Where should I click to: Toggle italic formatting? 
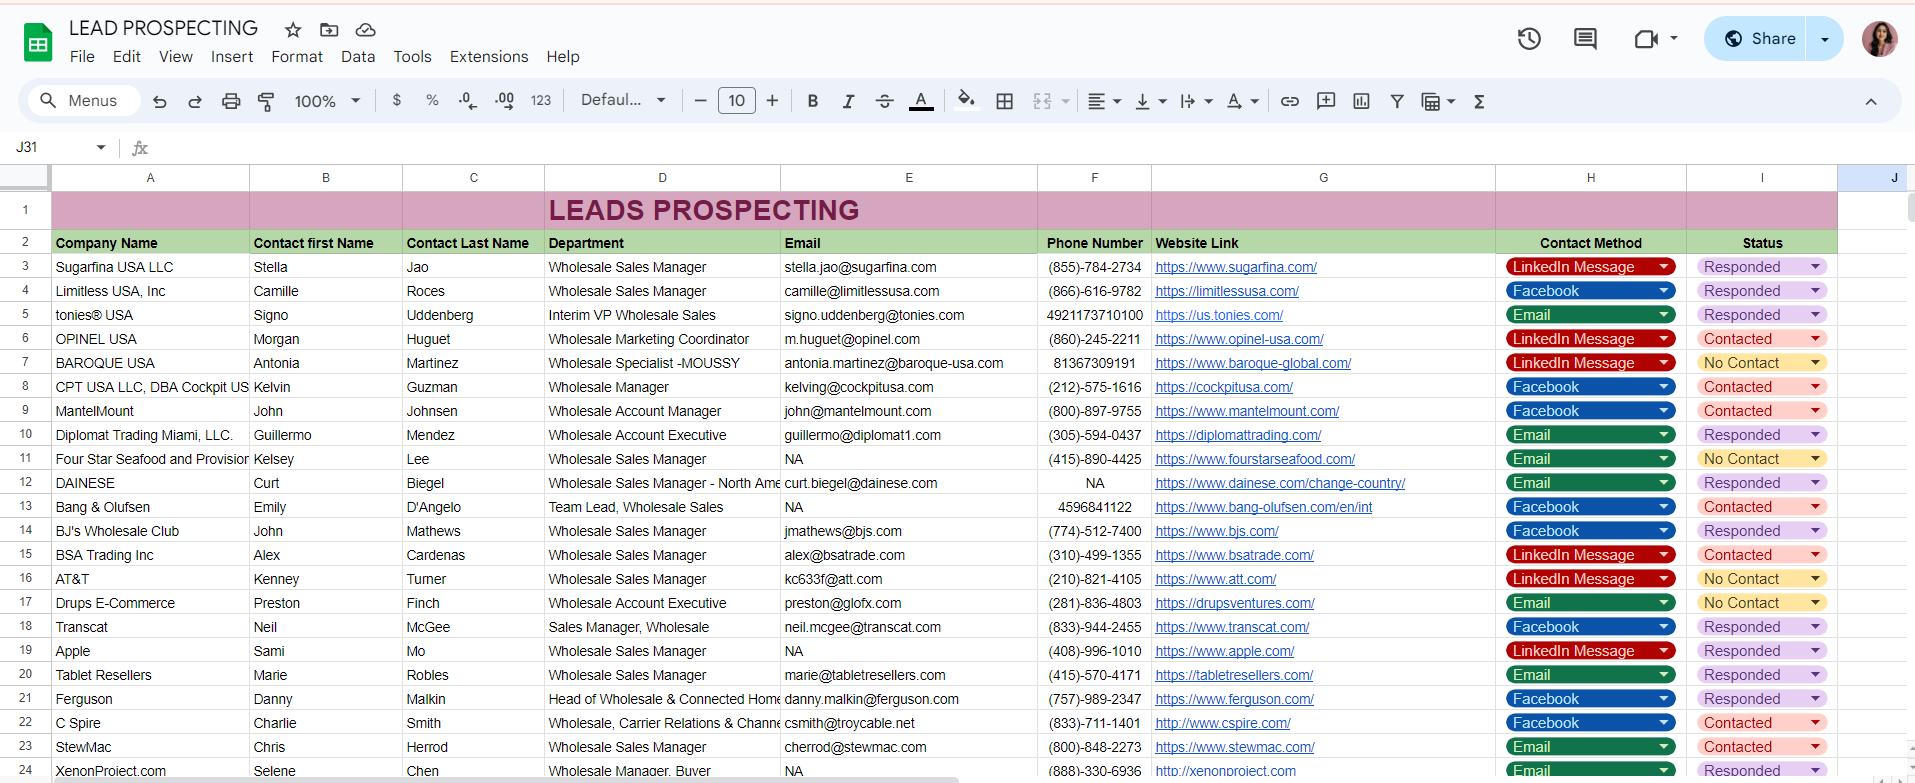[848, 101]
